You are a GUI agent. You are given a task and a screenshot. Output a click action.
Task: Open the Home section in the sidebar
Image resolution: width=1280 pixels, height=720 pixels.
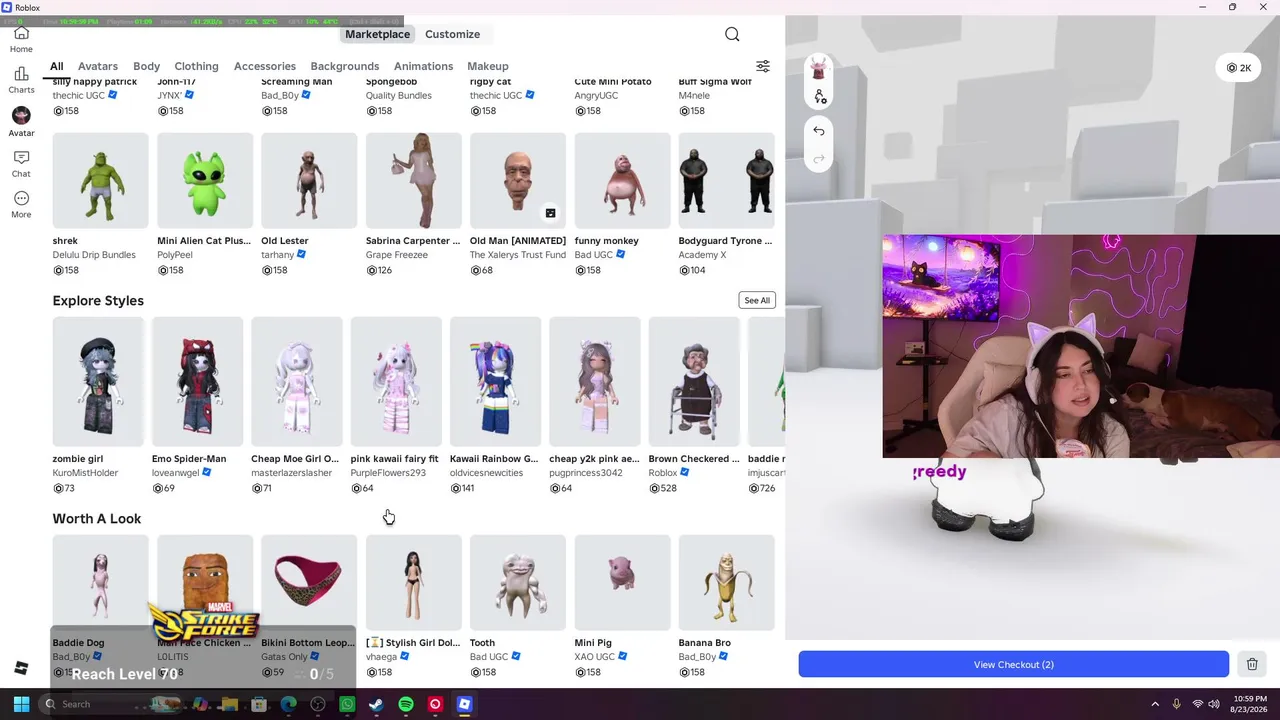coord(21,40)
